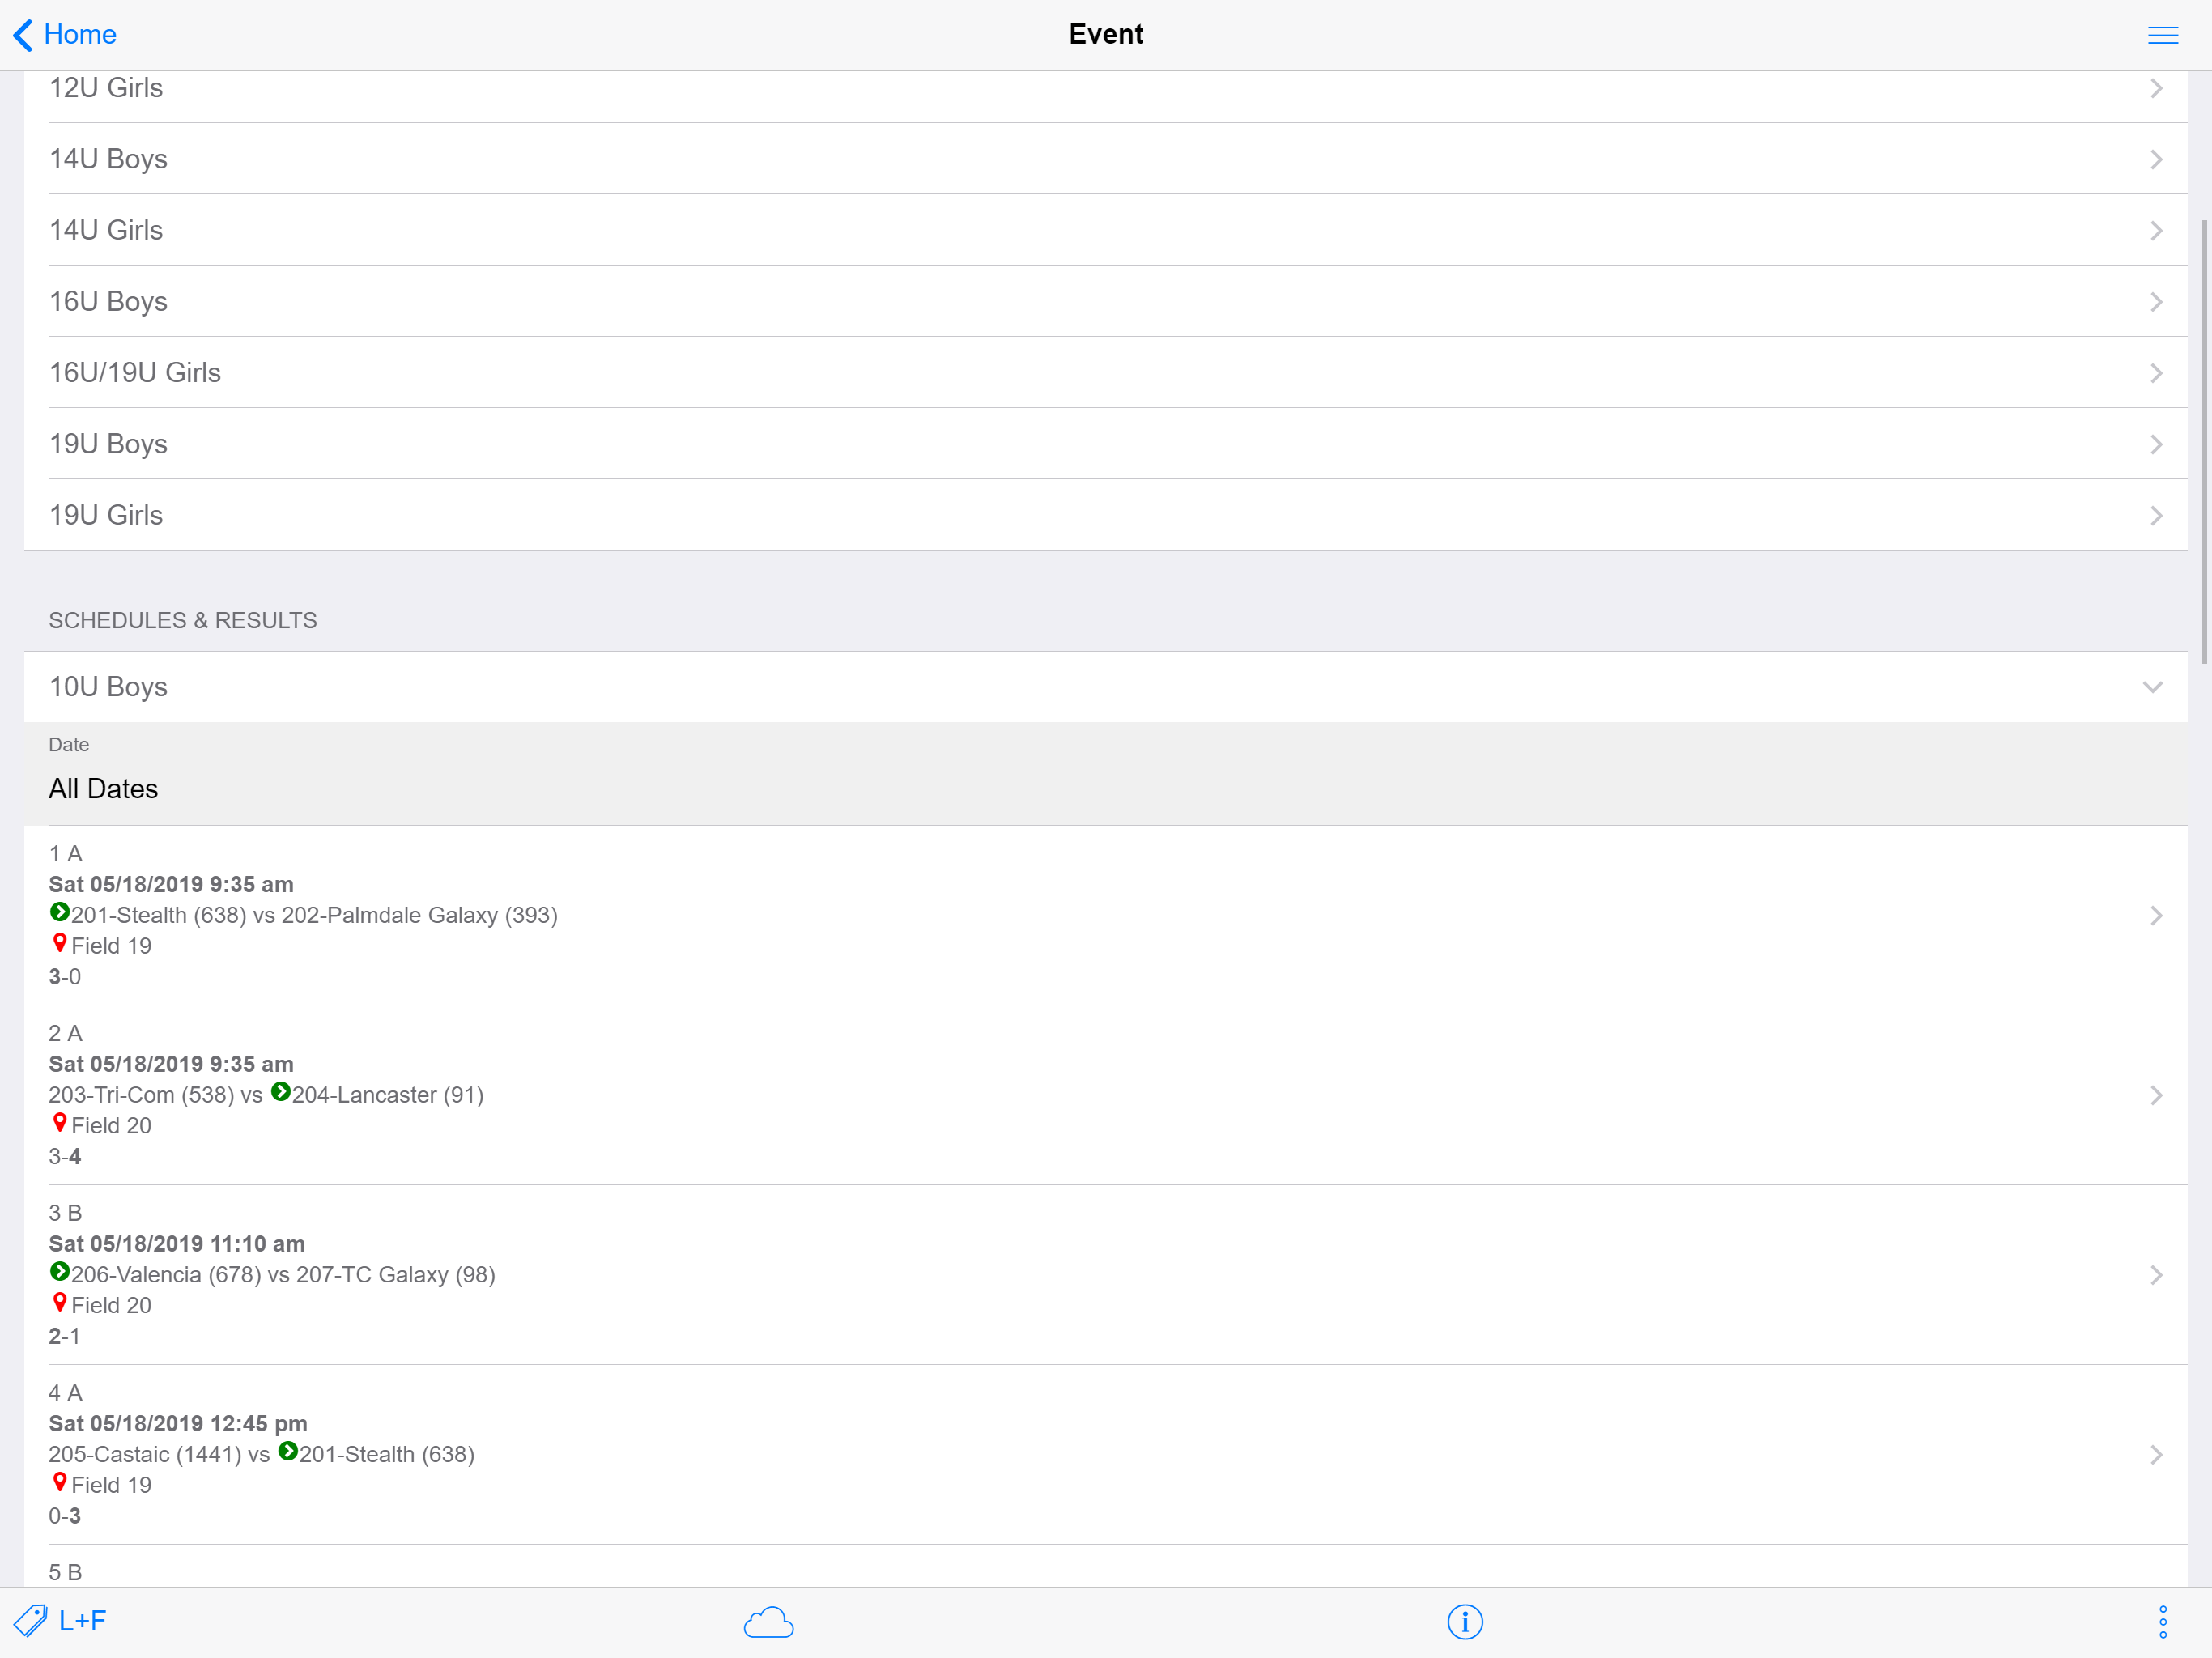Click the '0-3' score text
The image size is (2212, 1658).
pos(65,1516)
